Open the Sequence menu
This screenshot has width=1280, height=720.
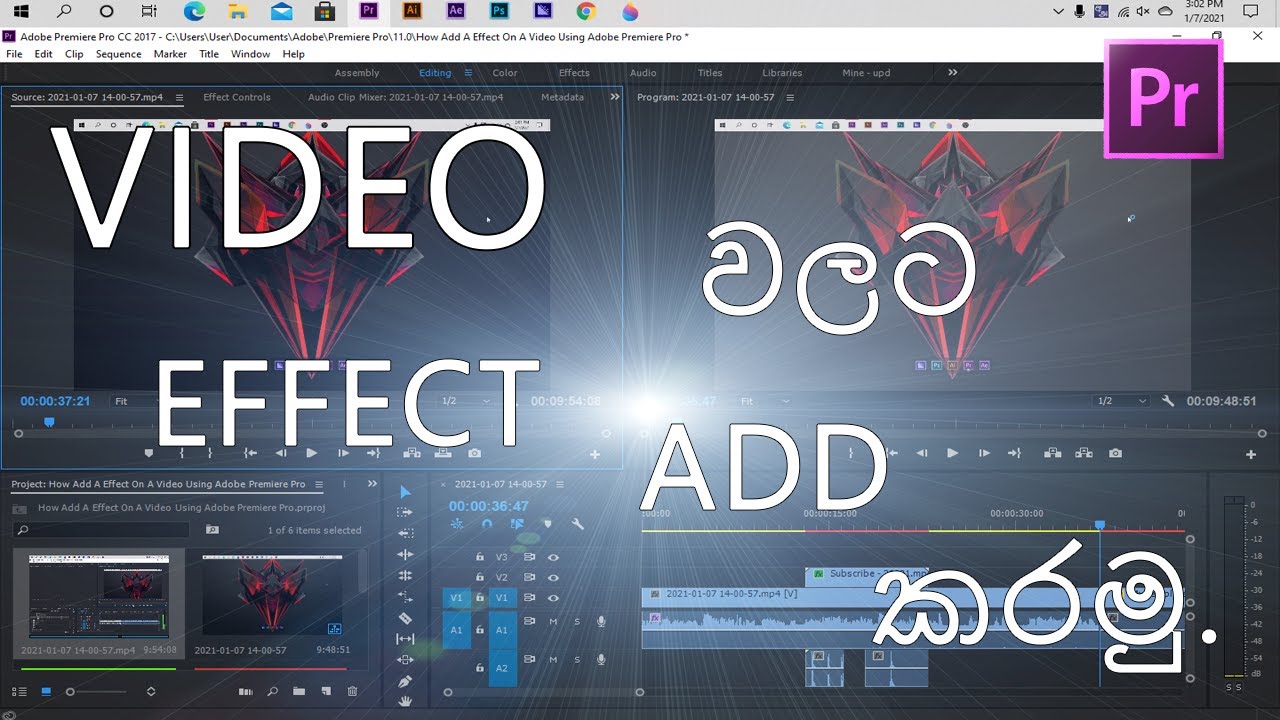(118, 54)
